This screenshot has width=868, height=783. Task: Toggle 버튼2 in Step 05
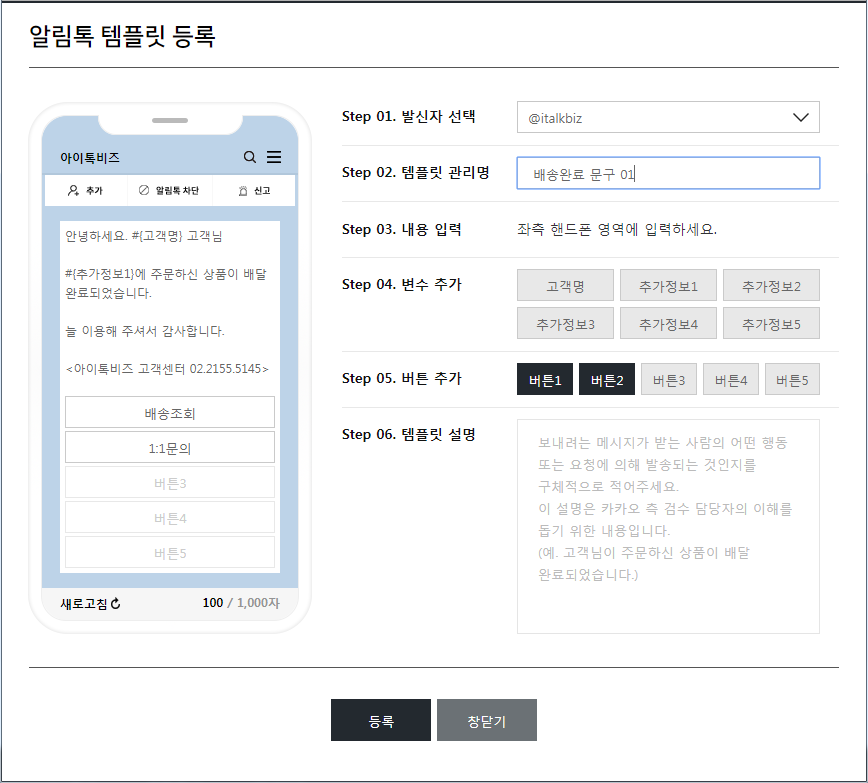tap(607, 379)
